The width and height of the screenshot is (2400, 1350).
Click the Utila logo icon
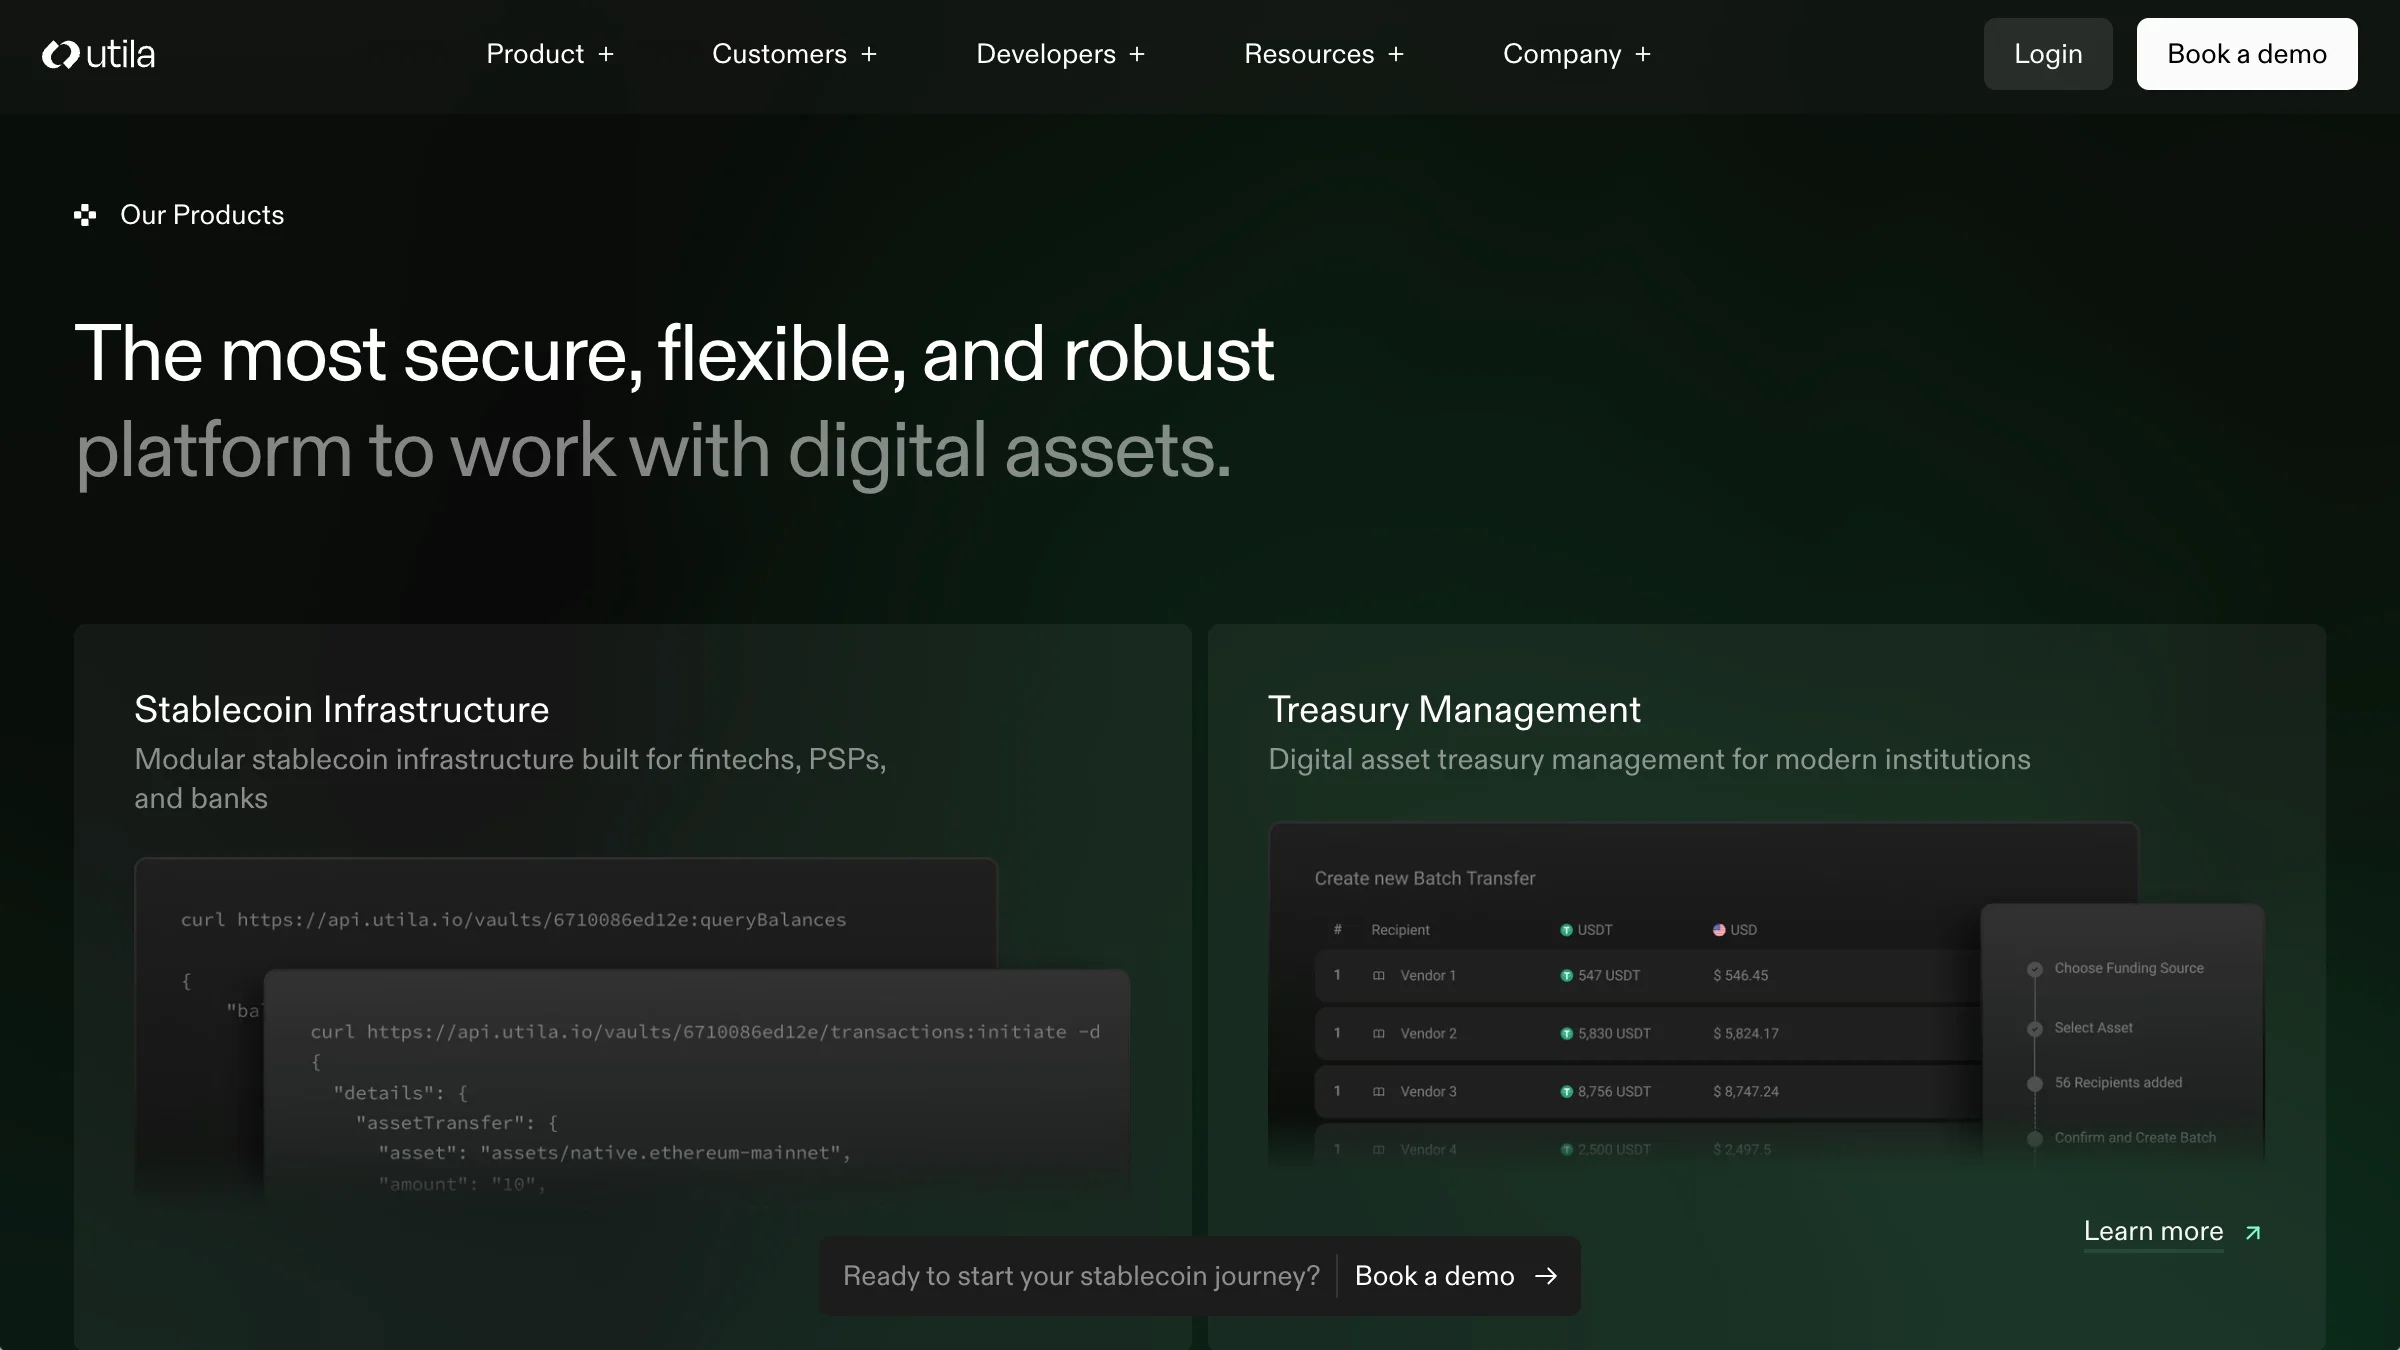click(60, 54)
